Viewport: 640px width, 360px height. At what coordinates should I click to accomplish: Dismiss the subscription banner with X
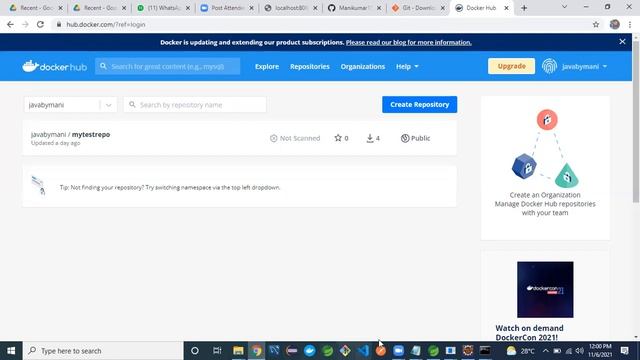[x=622, y=42]
